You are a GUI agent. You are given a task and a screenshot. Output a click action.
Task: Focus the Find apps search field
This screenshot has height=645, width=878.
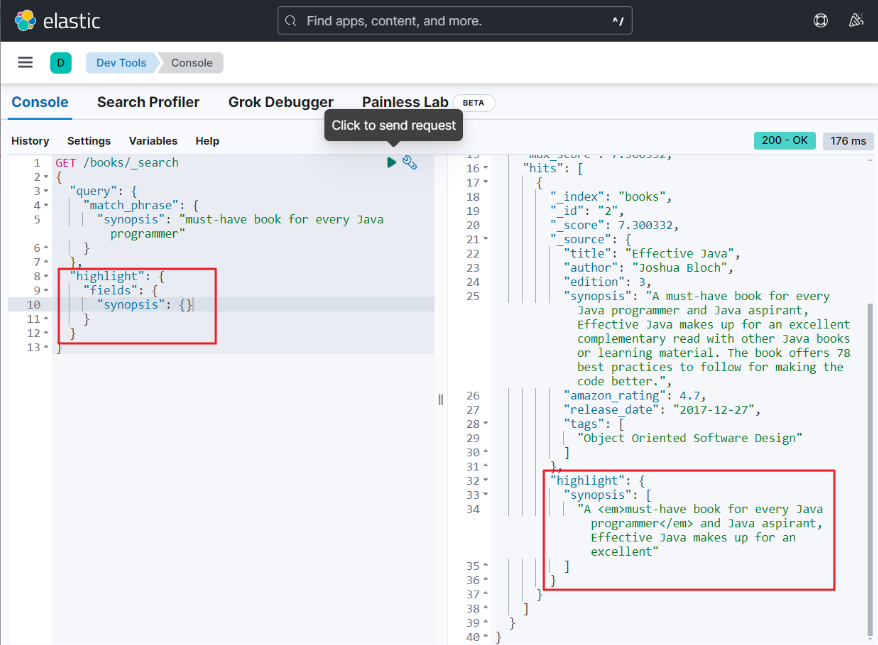coord(455,21)
